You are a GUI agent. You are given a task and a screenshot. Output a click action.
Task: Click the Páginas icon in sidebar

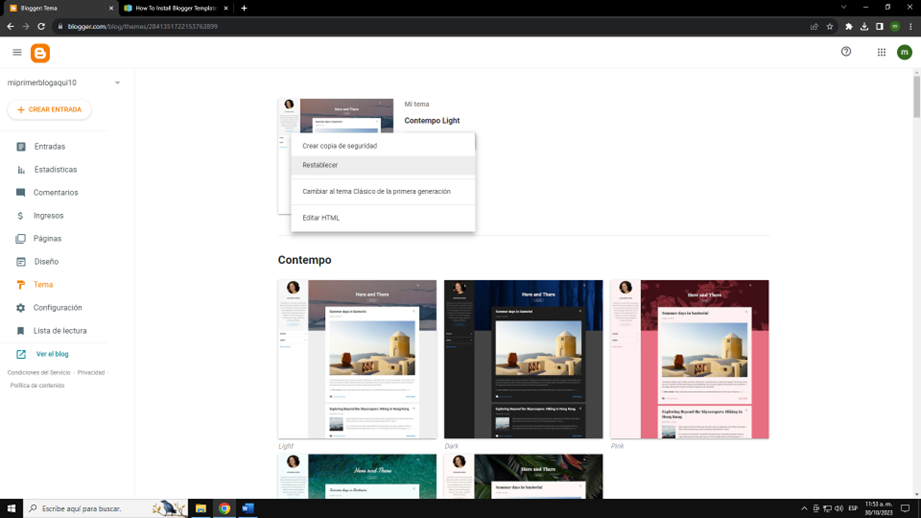(x=21, y=238)
